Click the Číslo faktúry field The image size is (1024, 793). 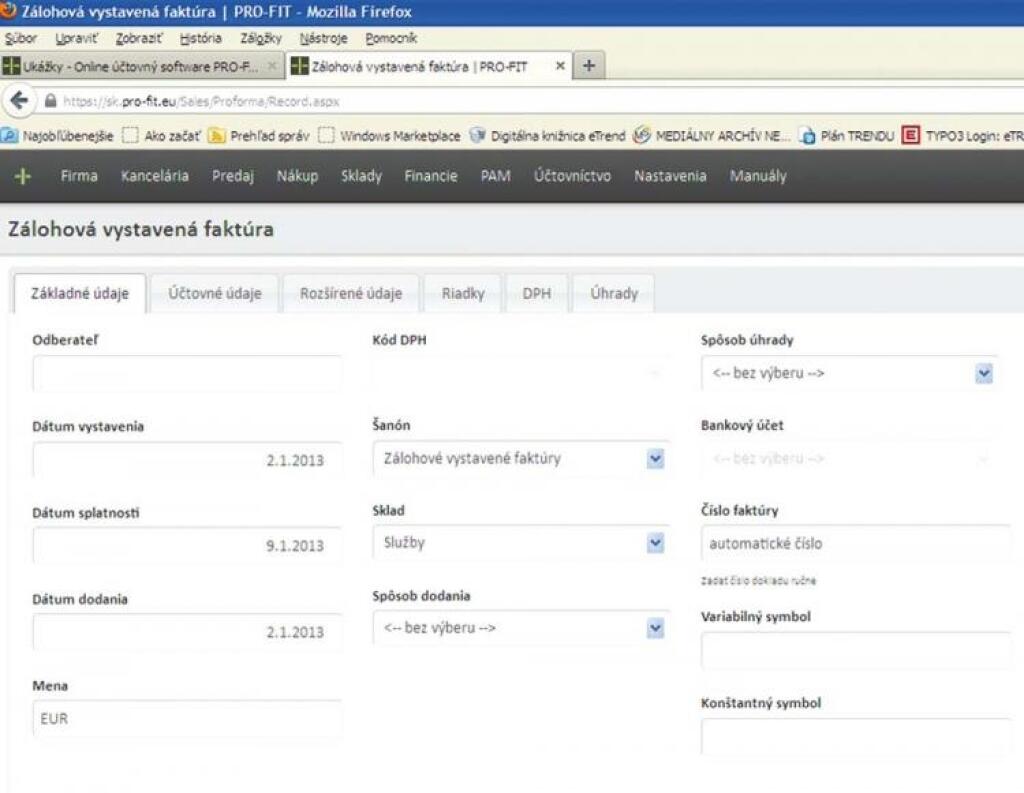(x=856, y=543)
